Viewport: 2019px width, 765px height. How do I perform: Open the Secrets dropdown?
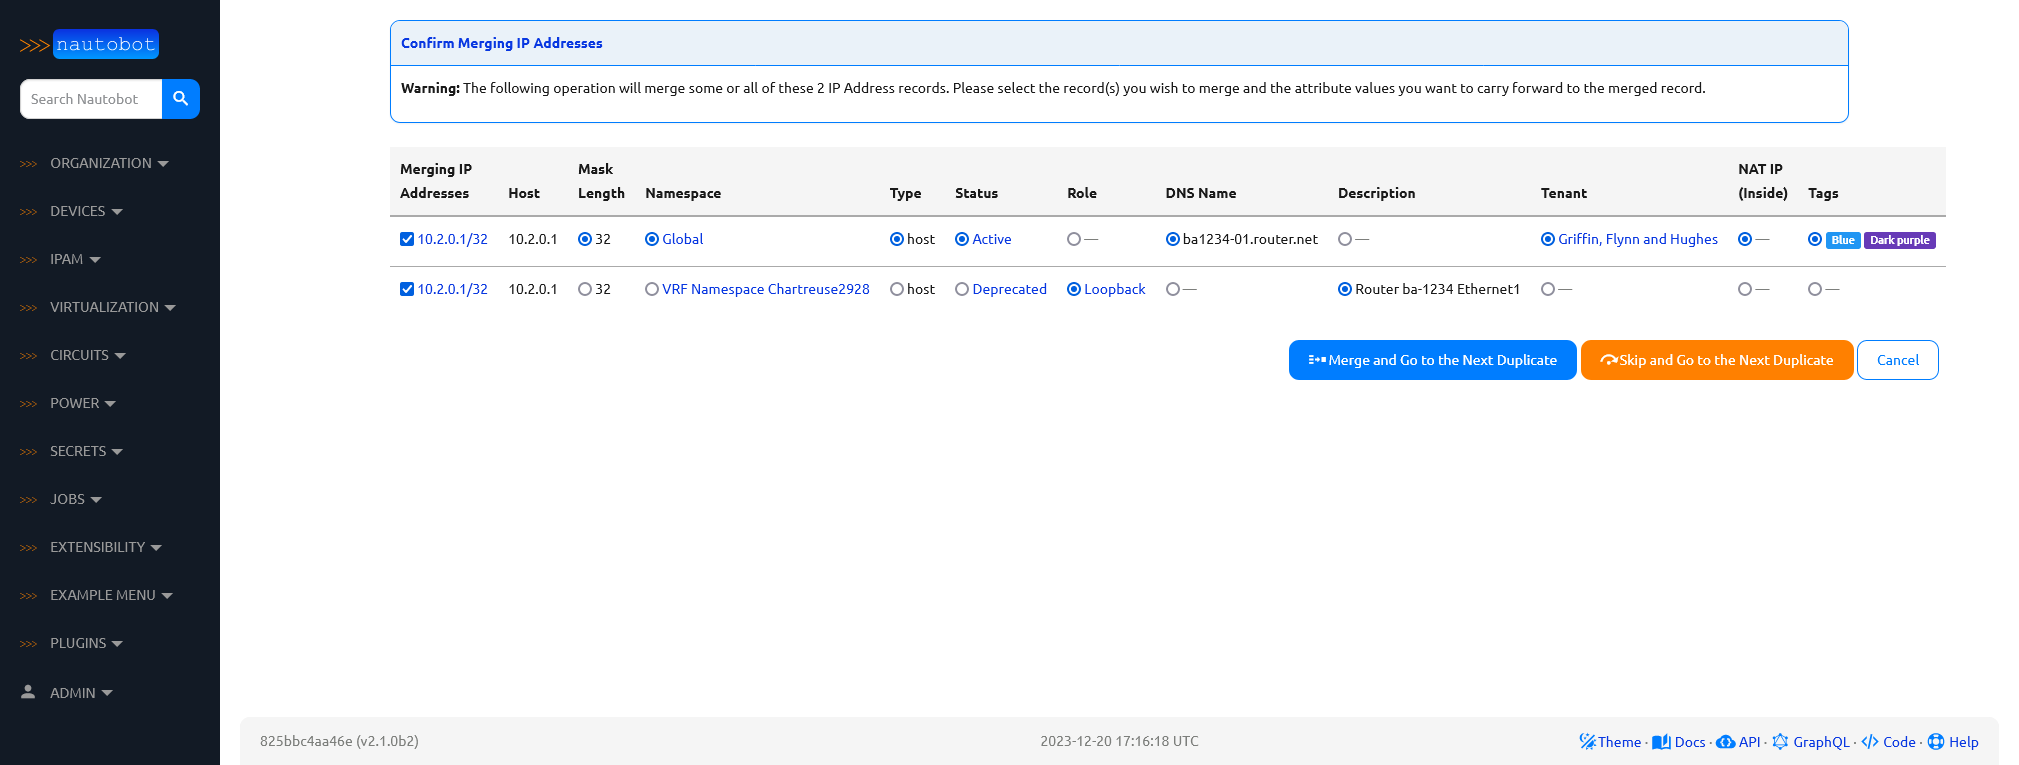86,451
